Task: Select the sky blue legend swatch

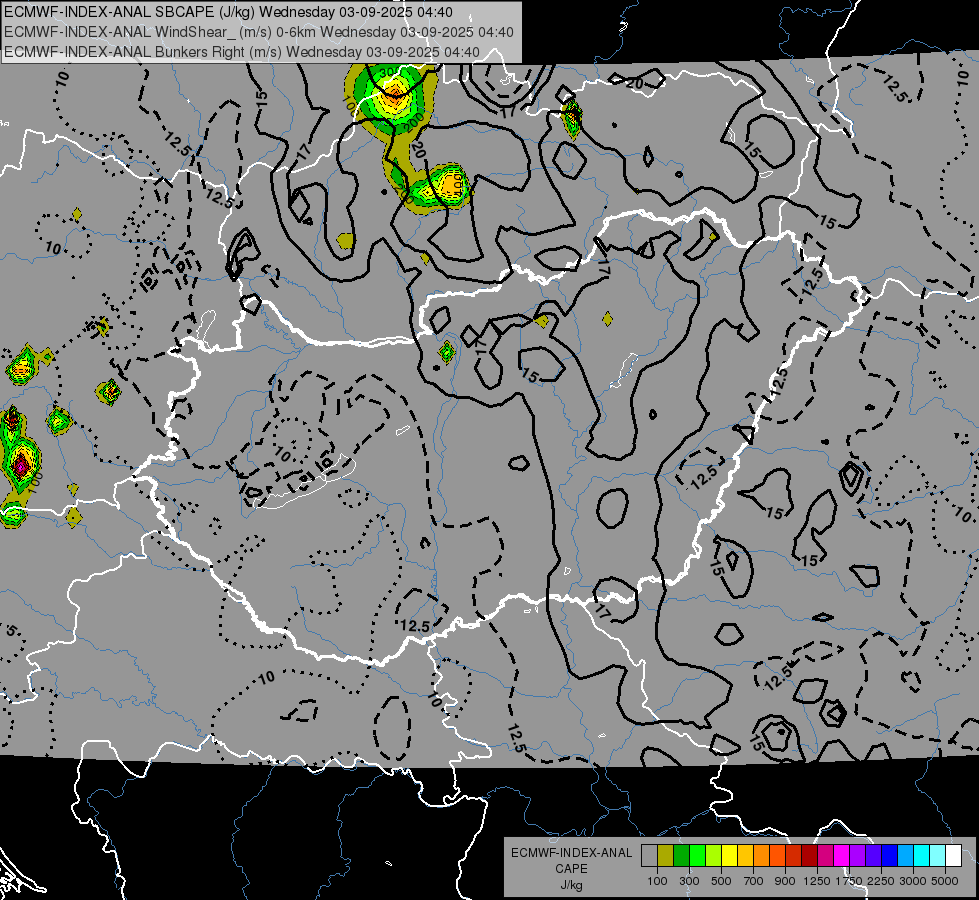Action: 905,856
